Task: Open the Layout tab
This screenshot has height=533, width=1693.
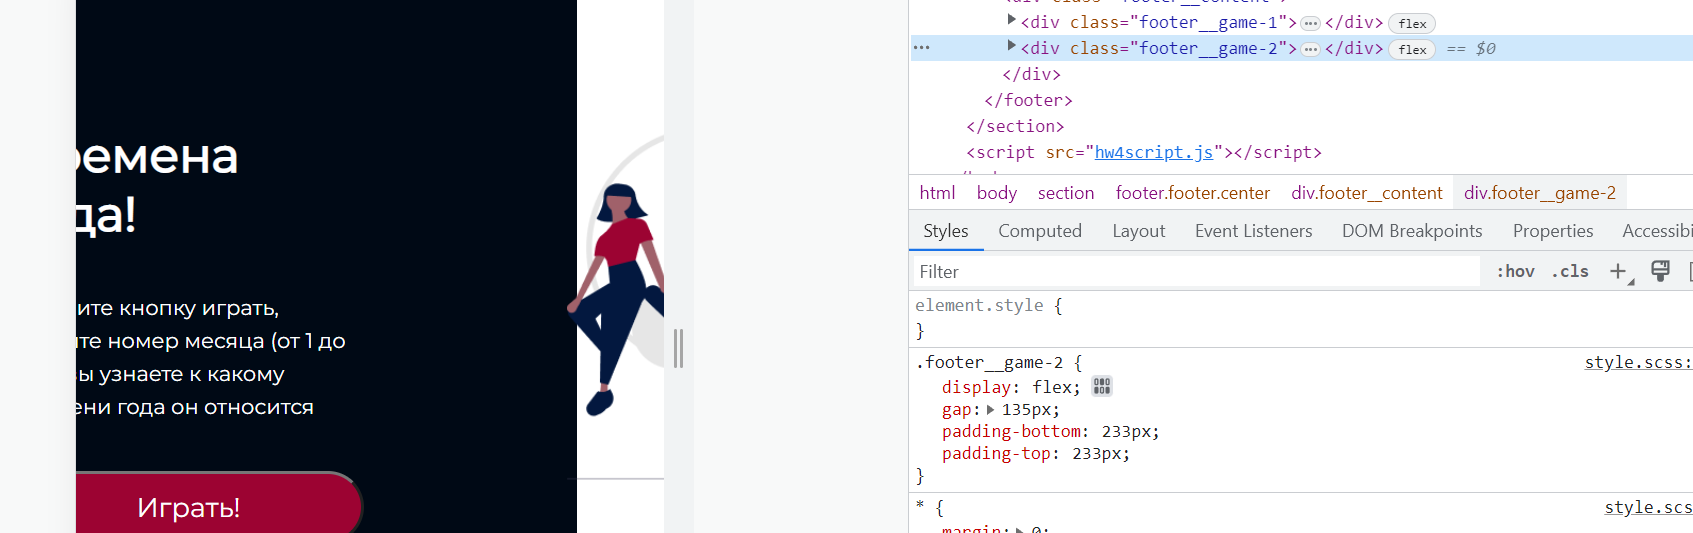Action: pos(1139,231)
